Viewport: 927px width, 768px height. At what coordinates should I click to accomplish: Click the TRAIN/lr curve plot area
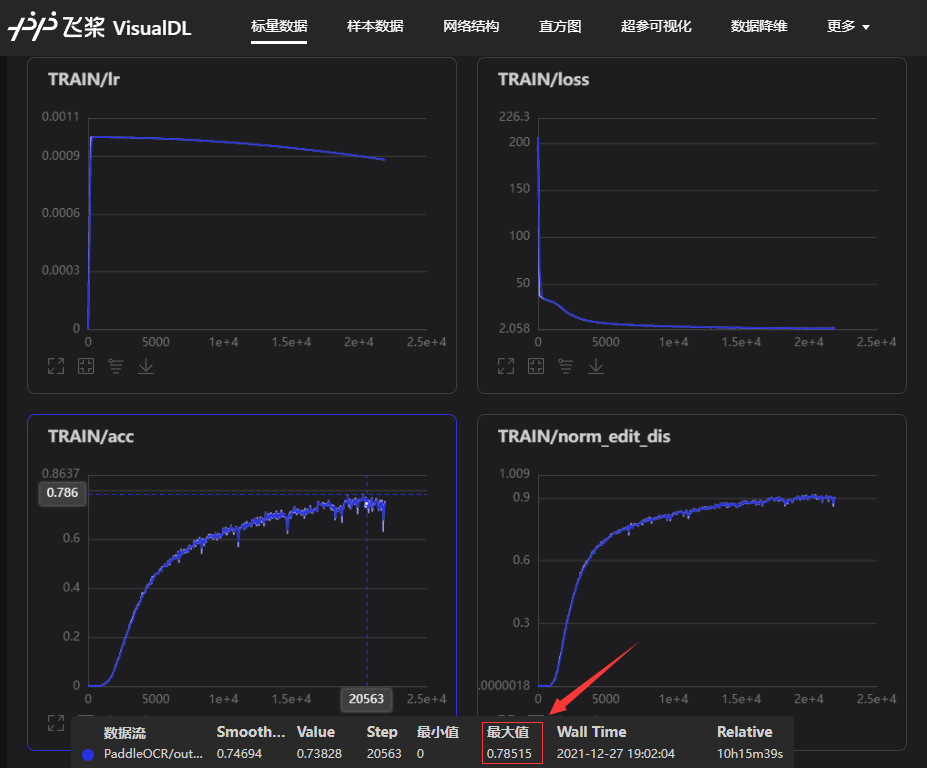[x=257, y=223]
